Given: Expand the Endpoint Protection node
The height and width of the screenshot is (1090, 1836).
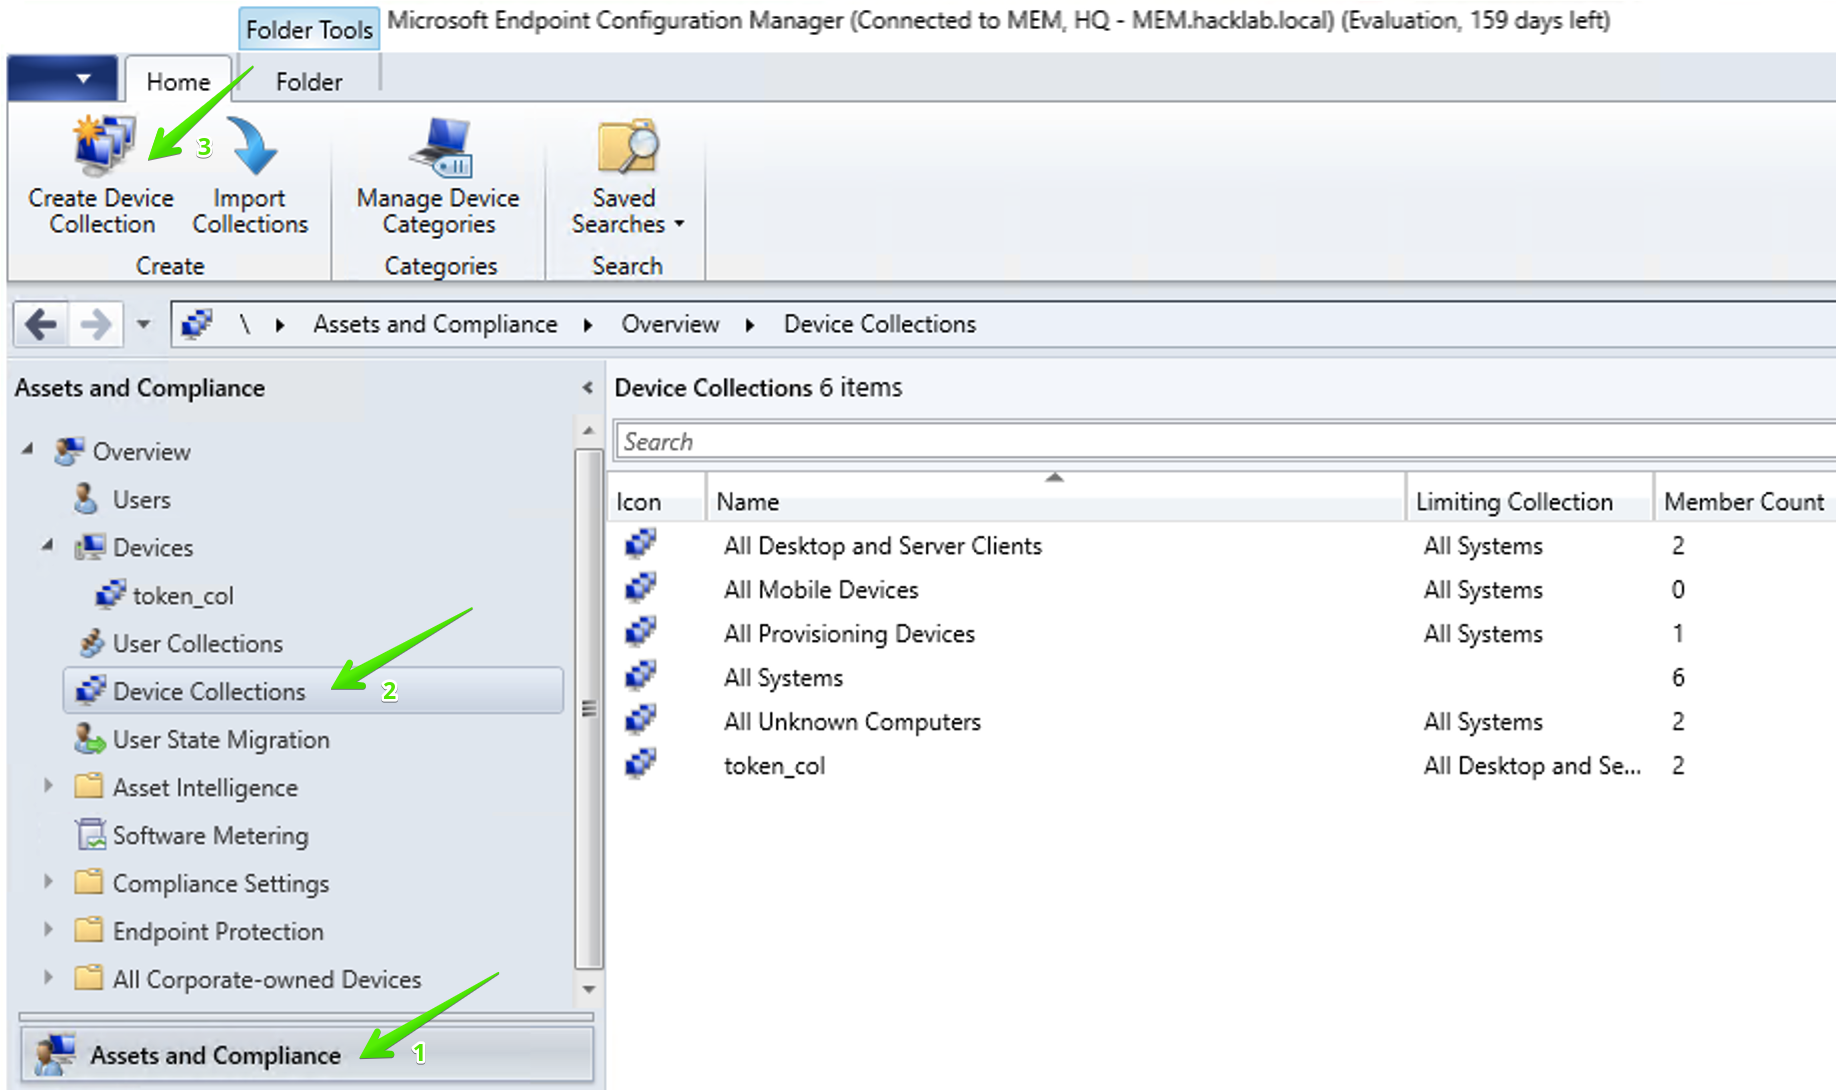Looking at the screenshot, I should (47, 930).
